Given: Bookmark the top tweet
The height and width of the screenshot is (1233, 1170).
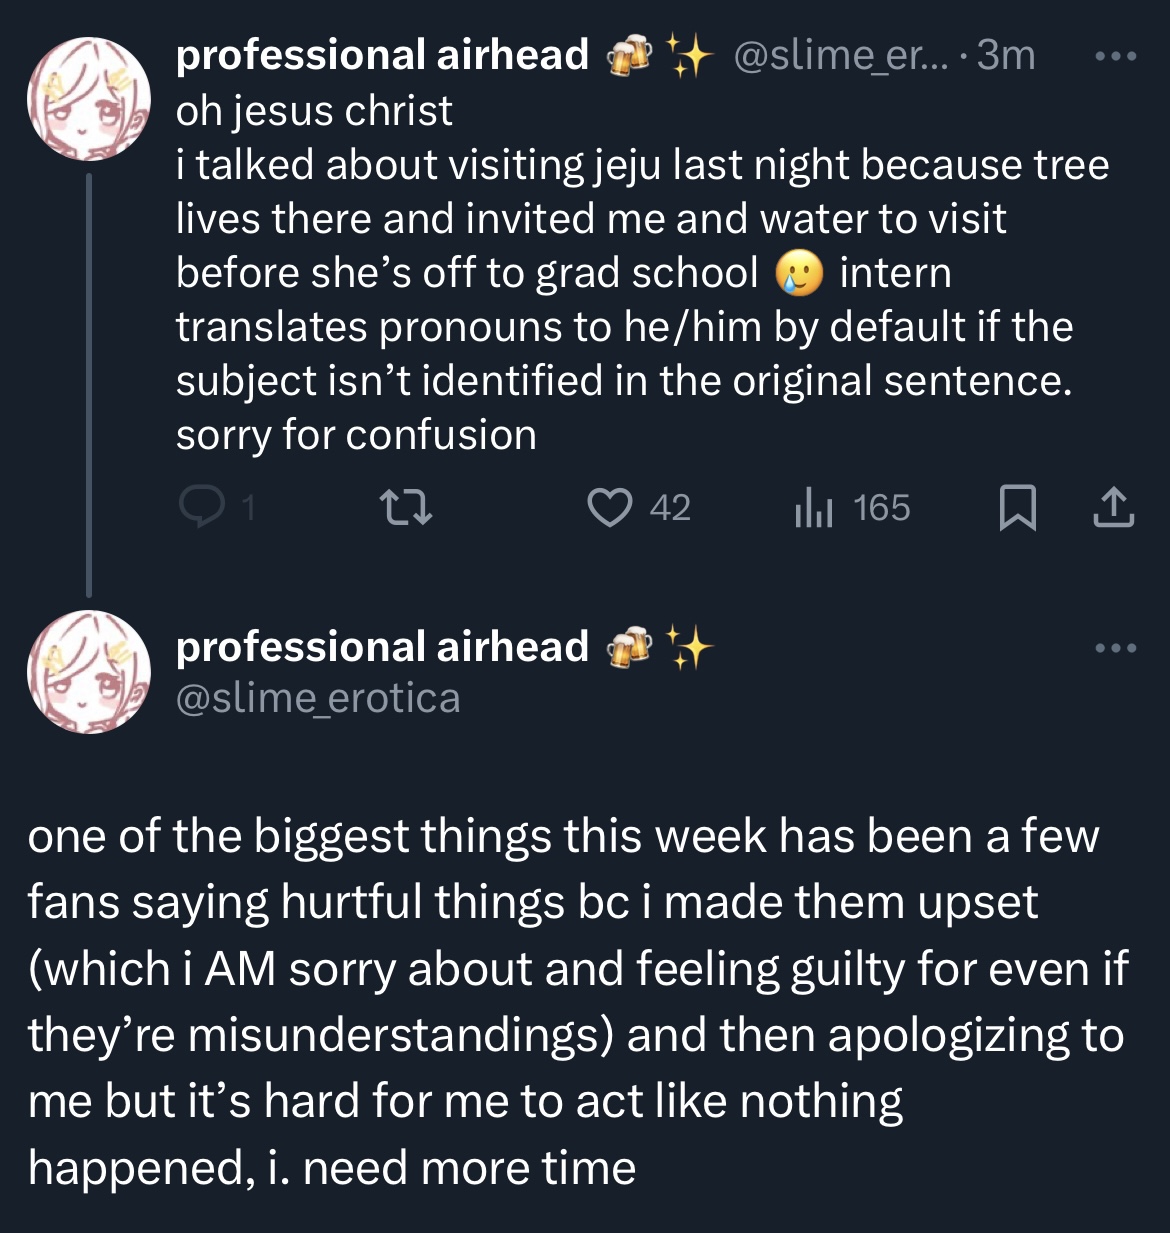Looking at the screenshot, I should point(1017,507).
